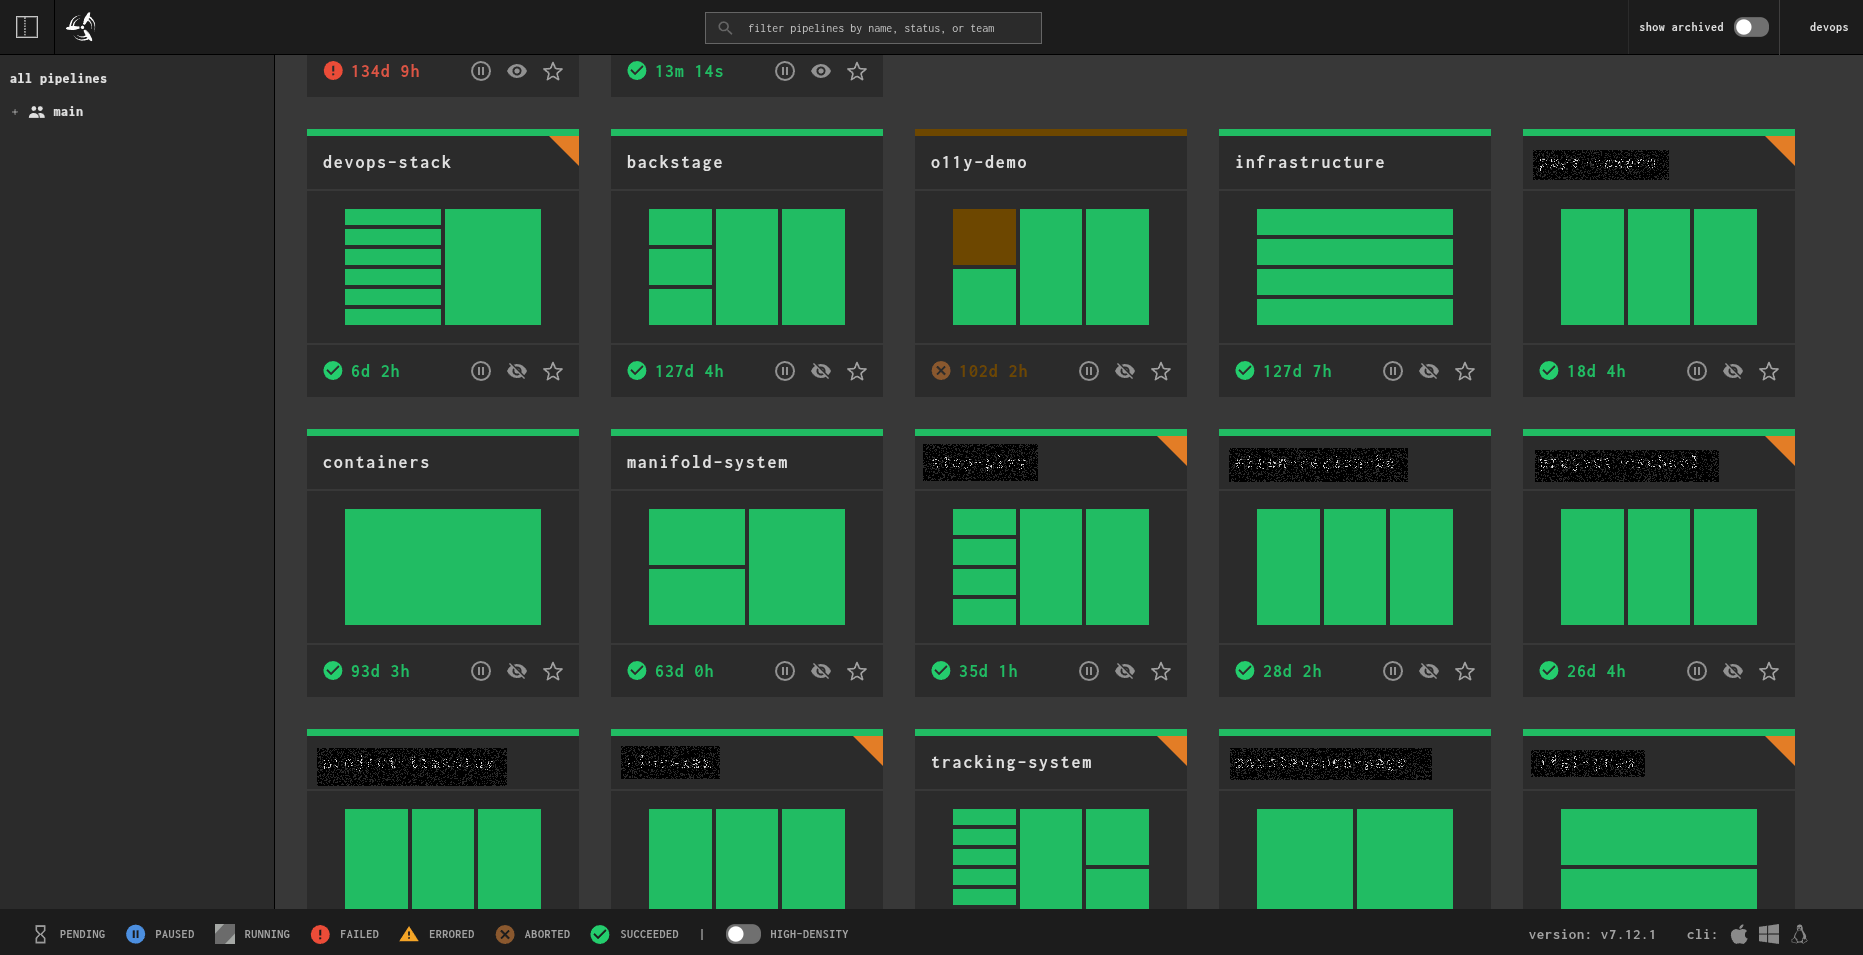This screenshot has width=1863, height=955.
Task: Download the Windows CLI
Action: coord(1769,934)
